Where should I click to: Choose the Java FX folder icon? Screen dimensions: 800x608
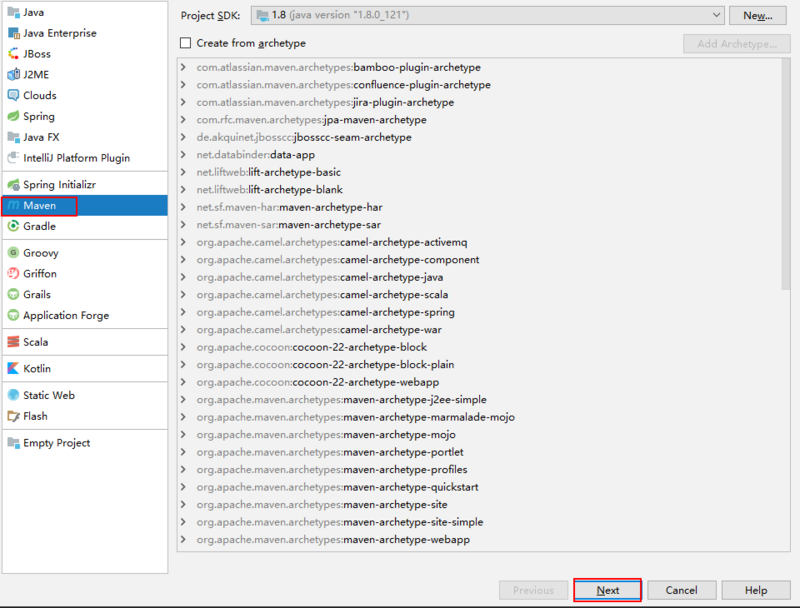[13, 137]
